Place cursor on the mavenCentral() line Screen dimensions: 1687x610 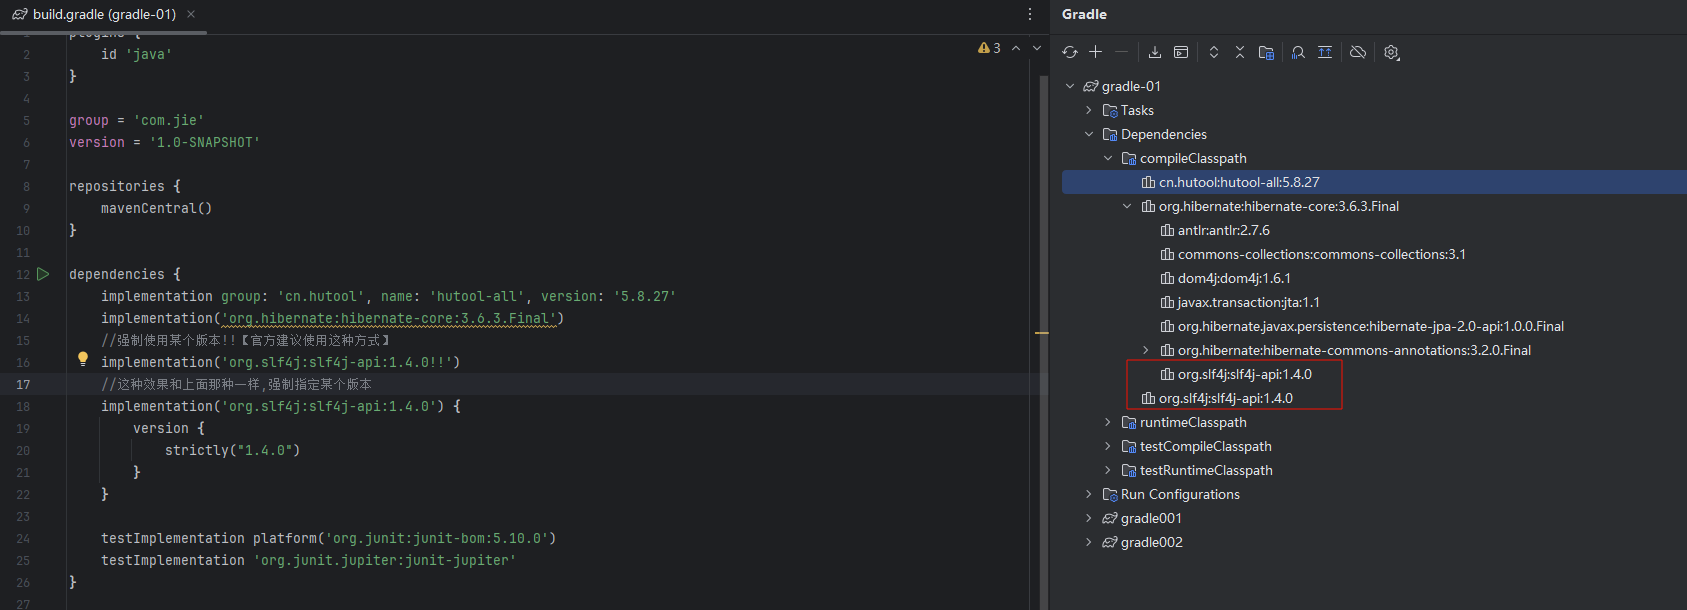point(156,208)
